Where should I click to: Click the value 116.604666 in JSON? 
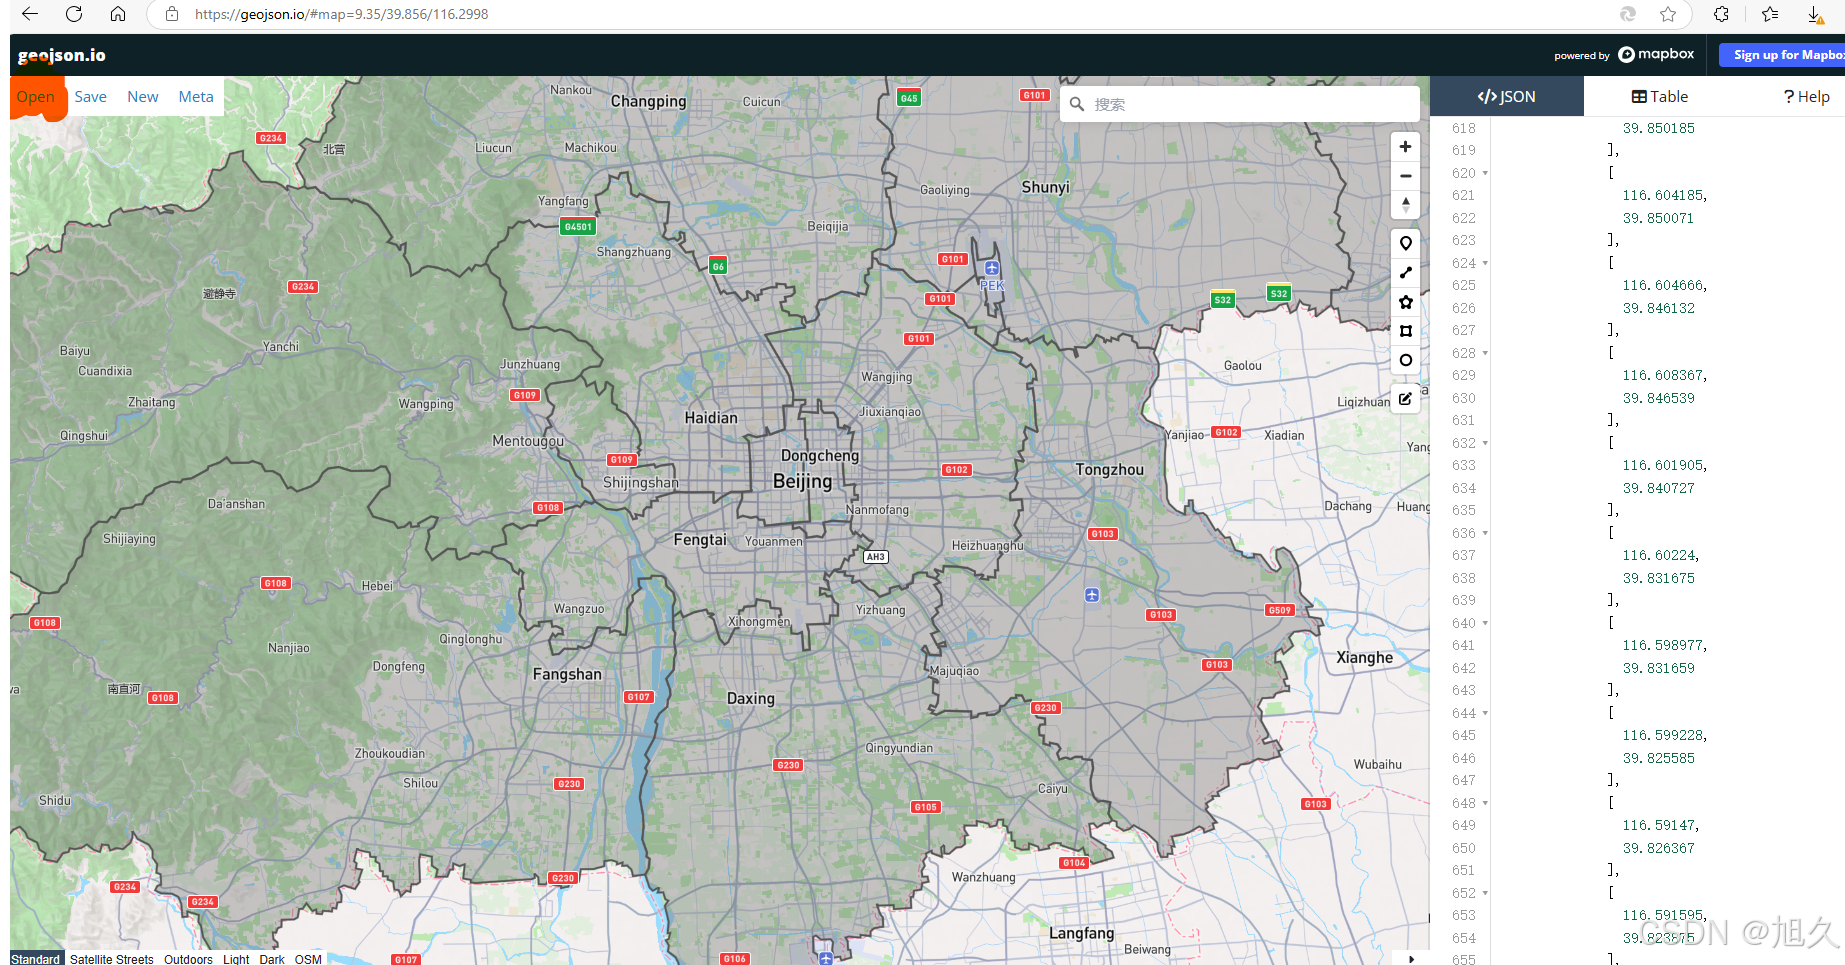tap(1663, 285)
